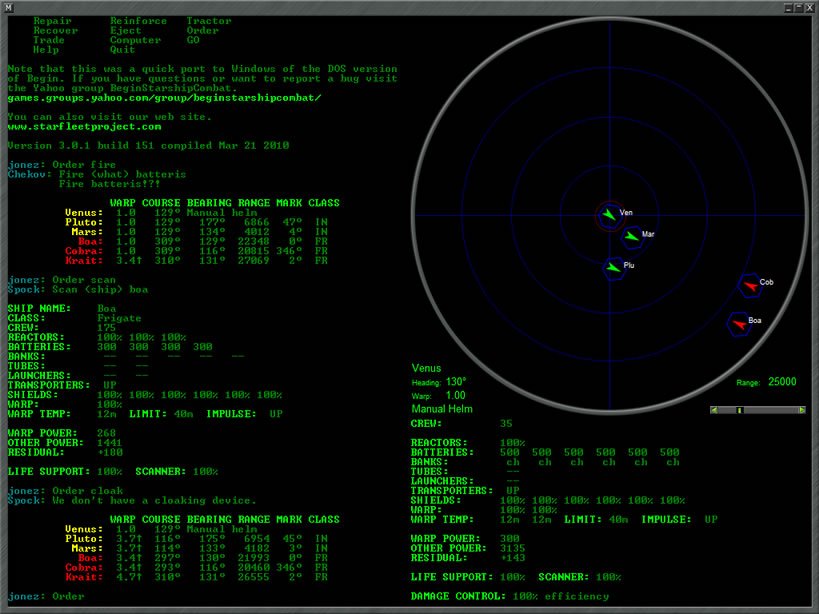Choose the Eject command
Image resolution: width=819 pixels, height=614 pixels.
pos(125,31)
